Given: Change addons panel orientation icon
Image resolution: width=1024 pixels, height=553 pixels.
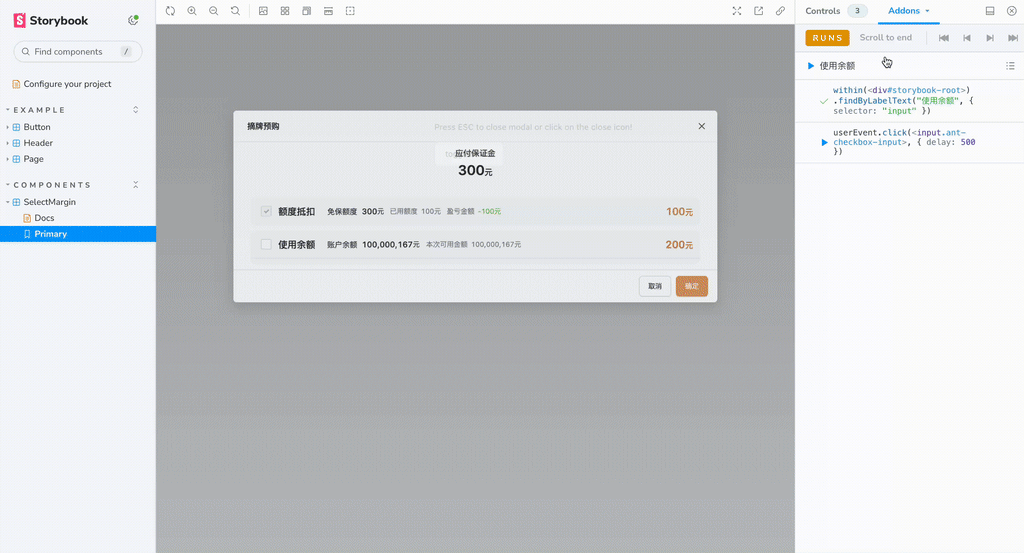Looking at the screenshot, I should [990, 11].
